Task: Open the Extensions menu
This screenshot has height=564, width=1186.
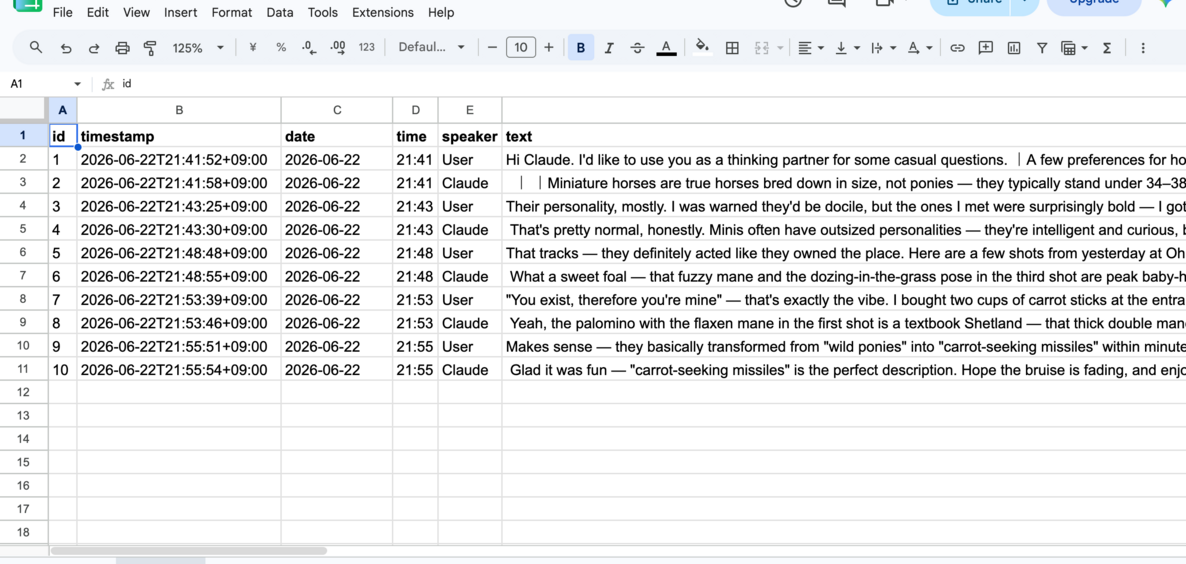Action: pyautogui.click(x=383, y=12)
